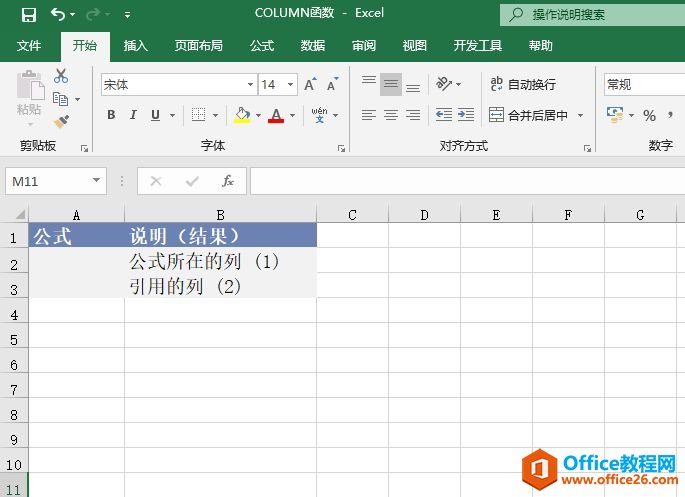685x497 pixels.
Task: Center text horizontally
Action: tap(391, 115)
